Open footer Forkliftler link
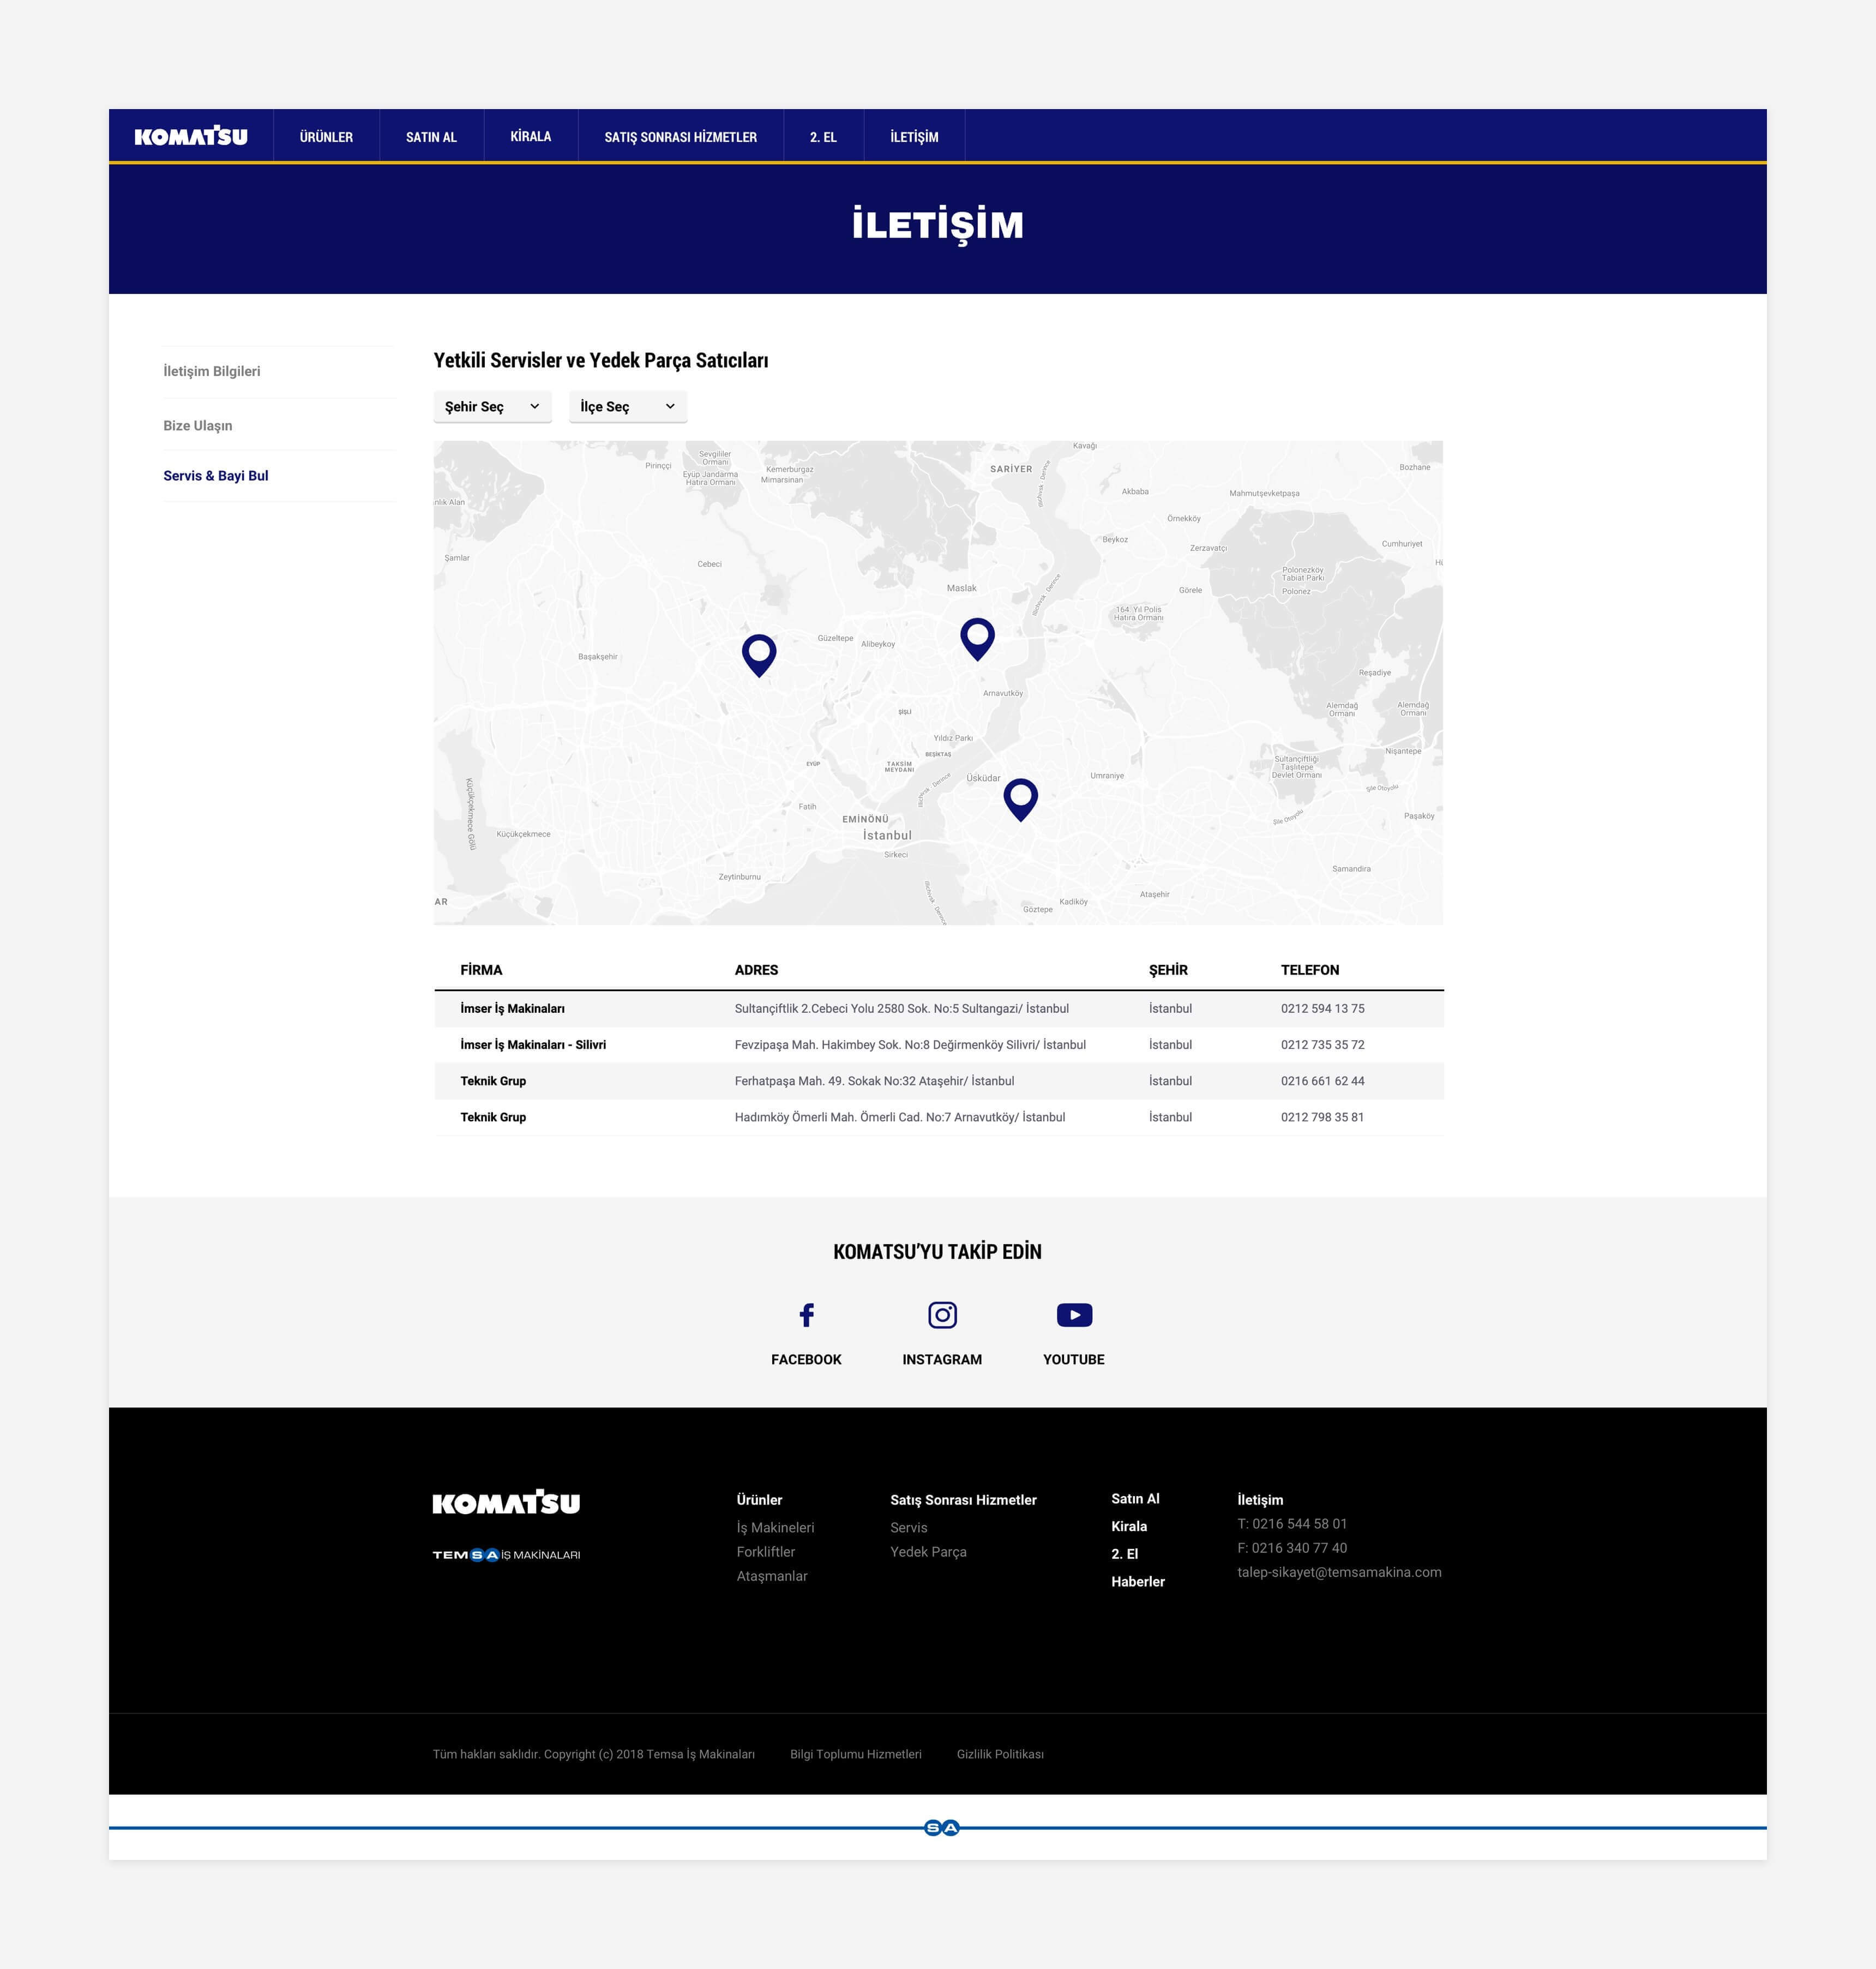 (766, 1551)
